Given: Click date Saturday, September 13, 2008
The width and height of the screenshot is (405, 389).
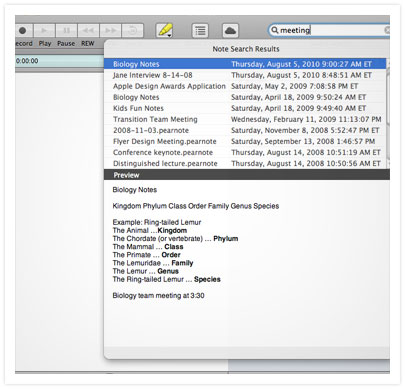Looking at the screenshot, I should pyautogui.click(x=303, y=141).
